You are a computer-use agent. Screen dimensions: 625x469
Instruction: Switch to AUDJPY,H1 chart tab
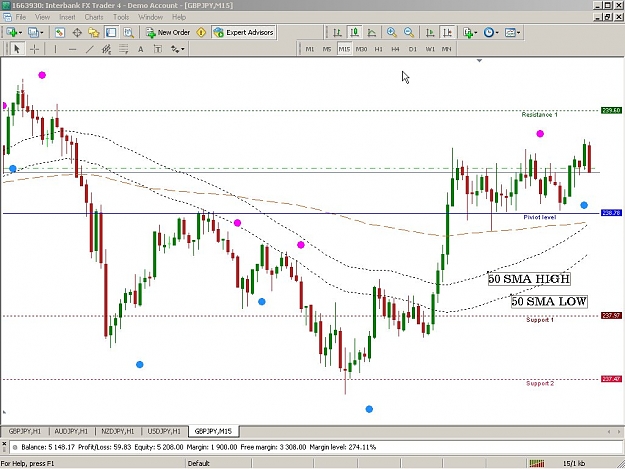(71, 431)
